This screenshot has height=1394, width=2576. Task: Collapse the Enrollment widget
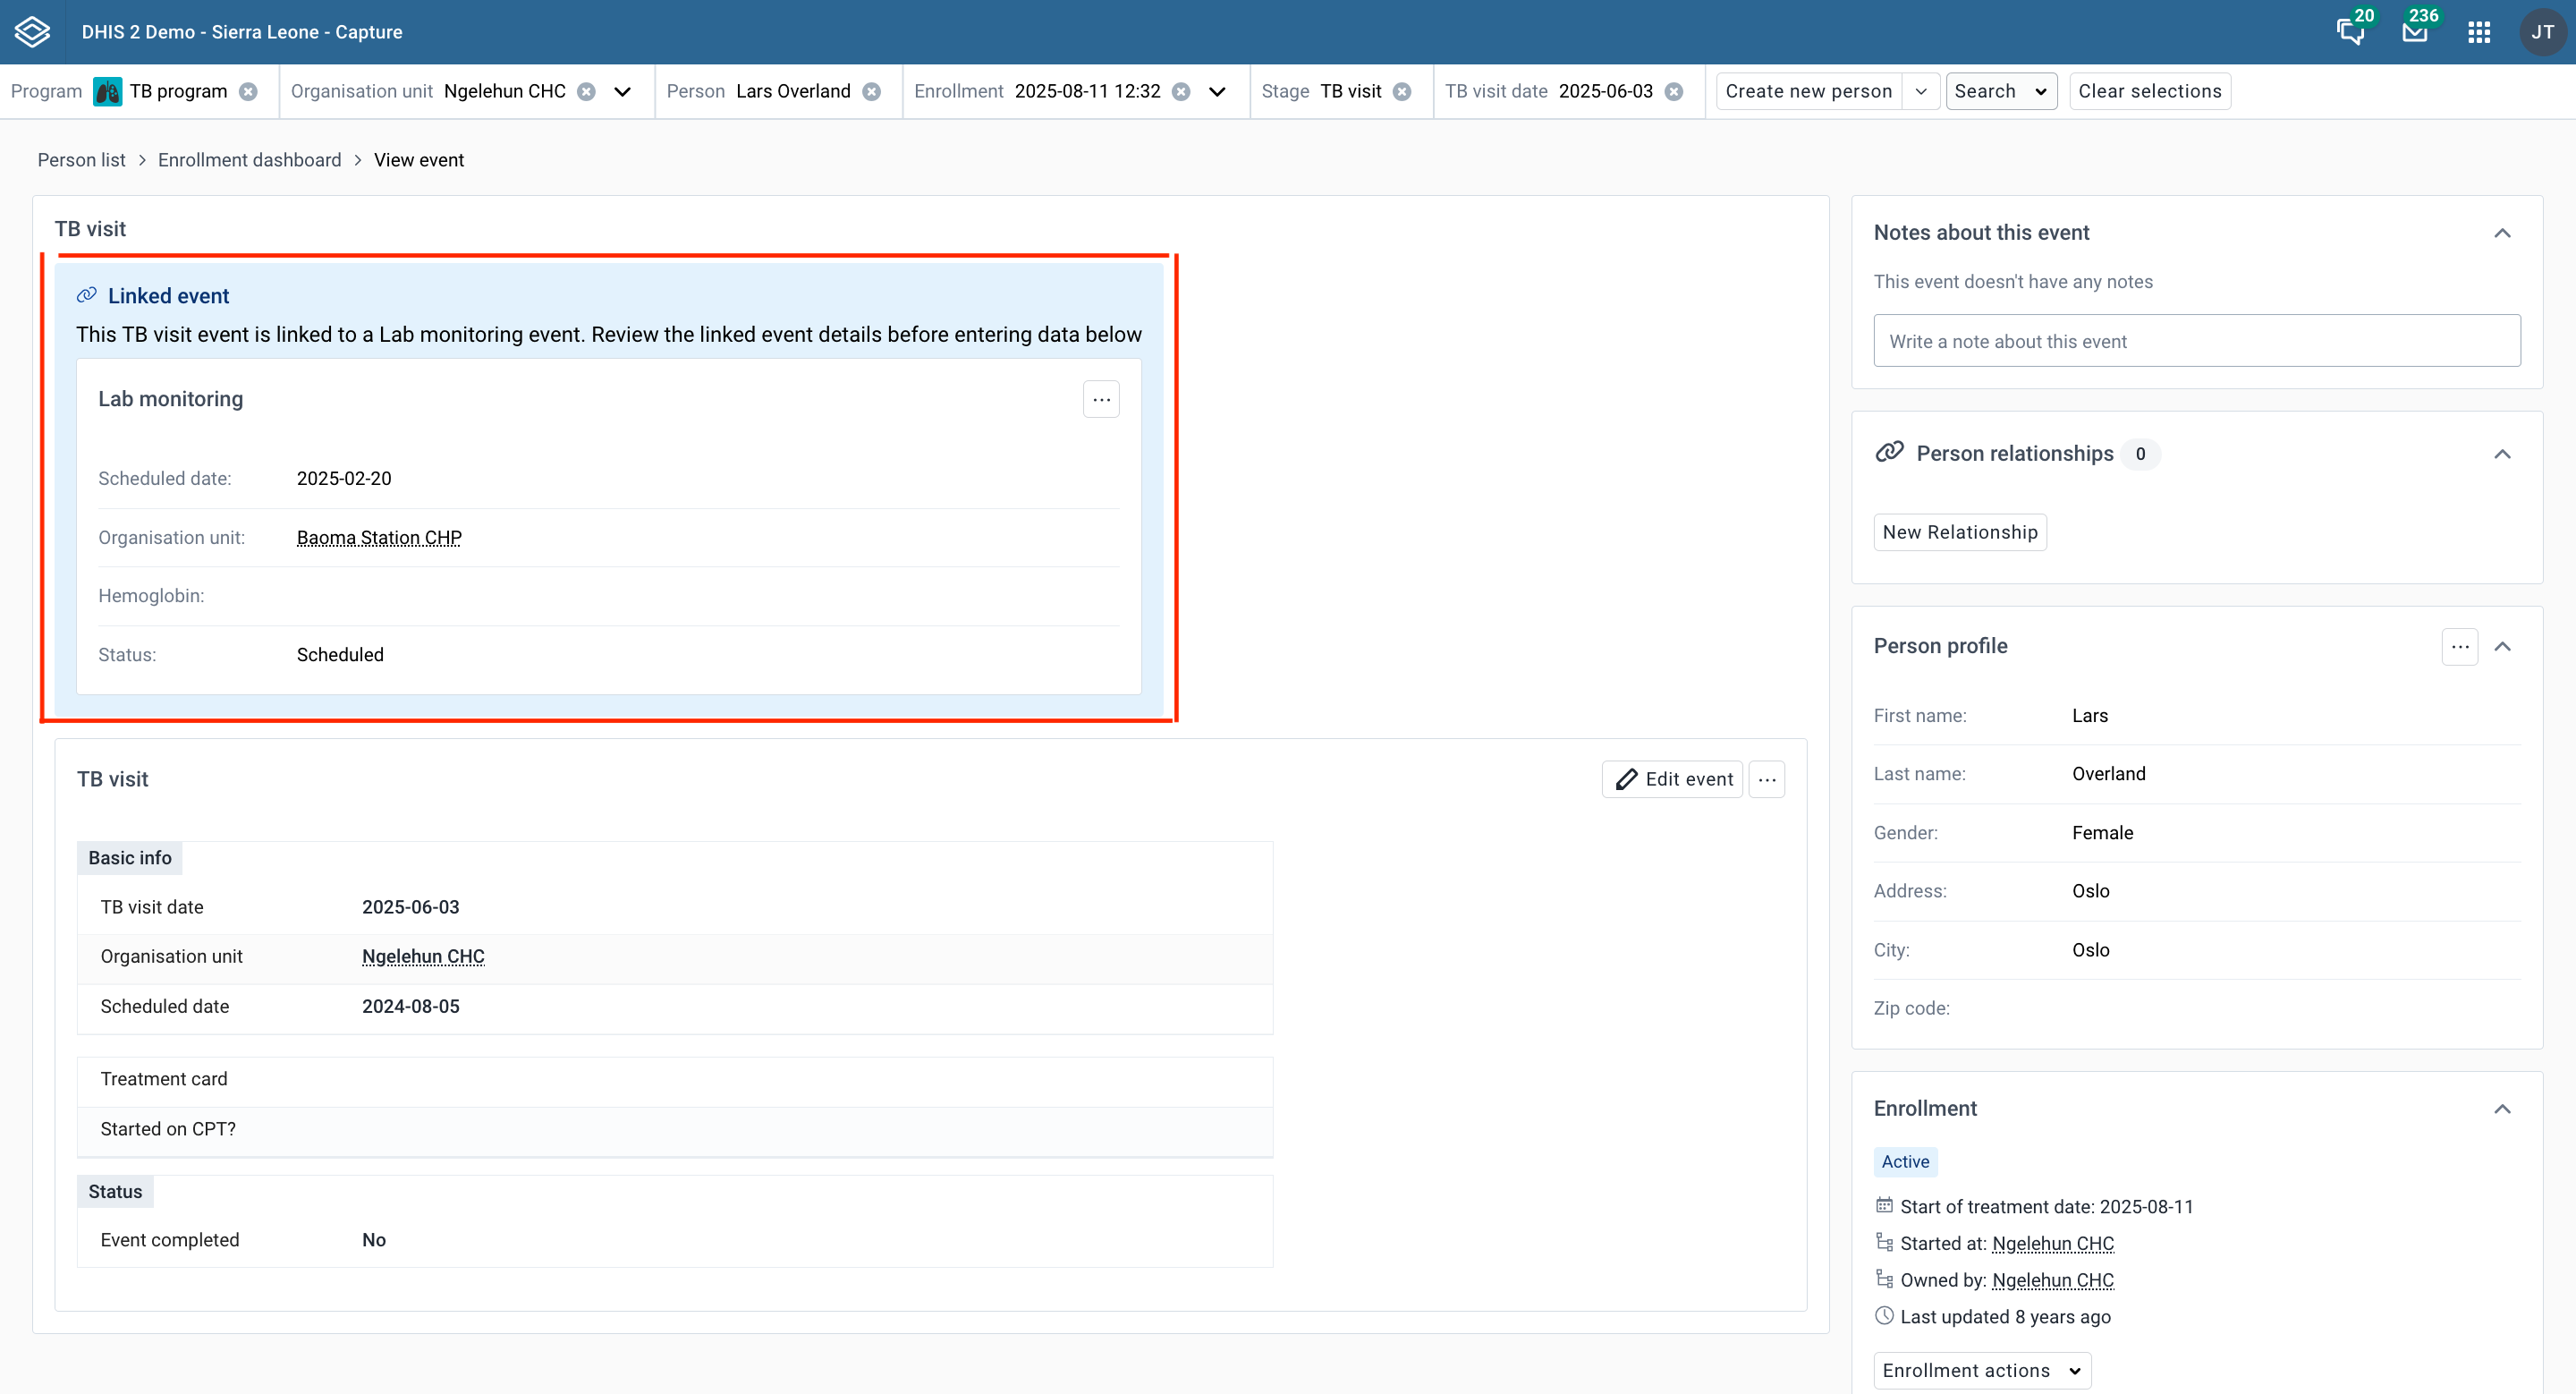coord(2502,1109)
